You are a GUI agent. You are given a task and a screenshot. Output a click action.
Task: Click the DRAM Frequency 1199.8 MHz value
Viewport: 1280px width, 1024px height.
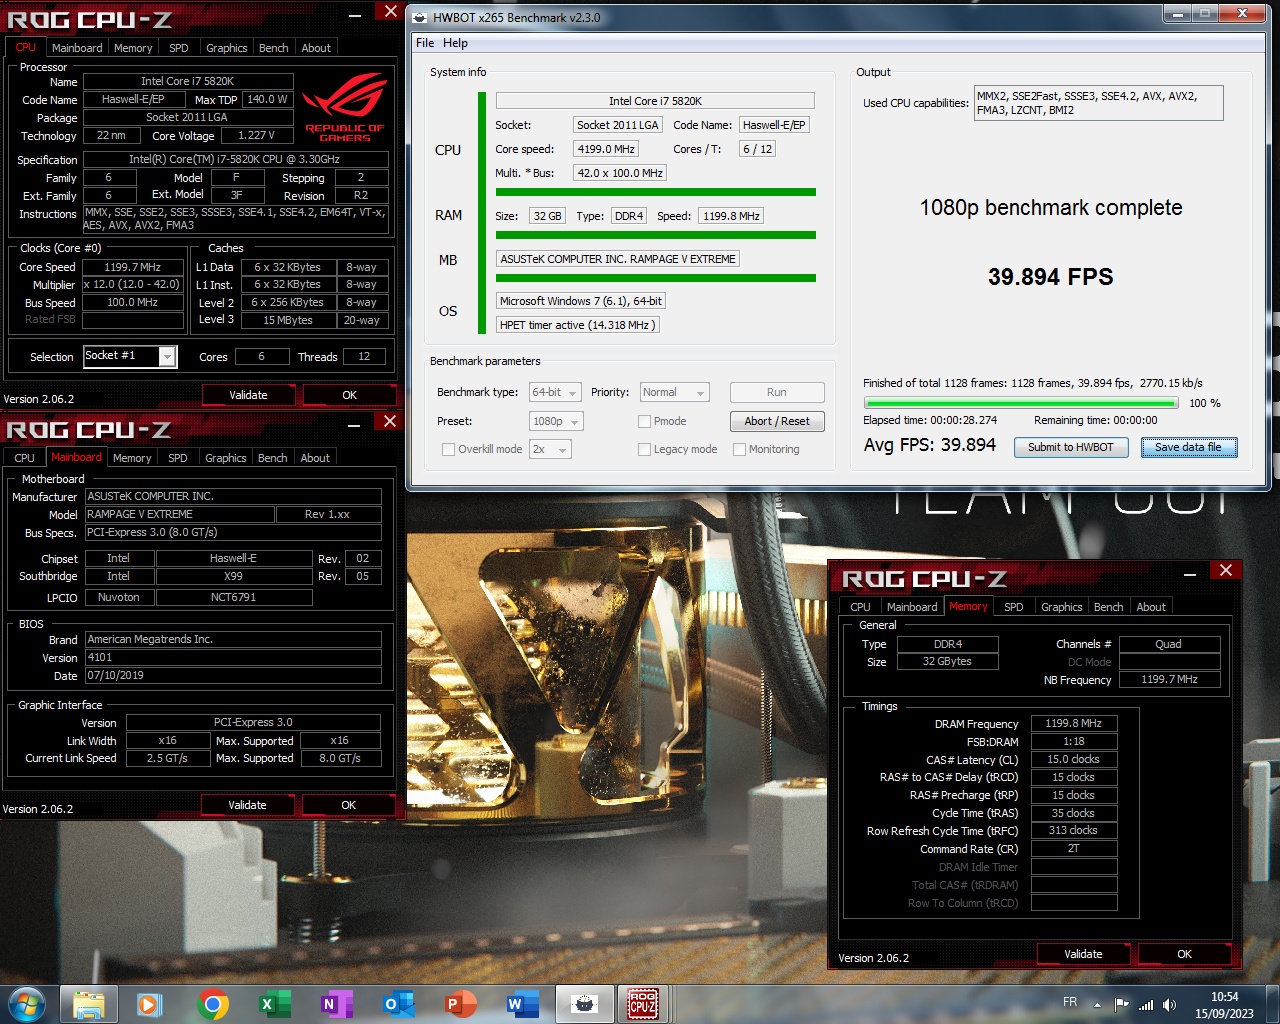pos(1073,723)
